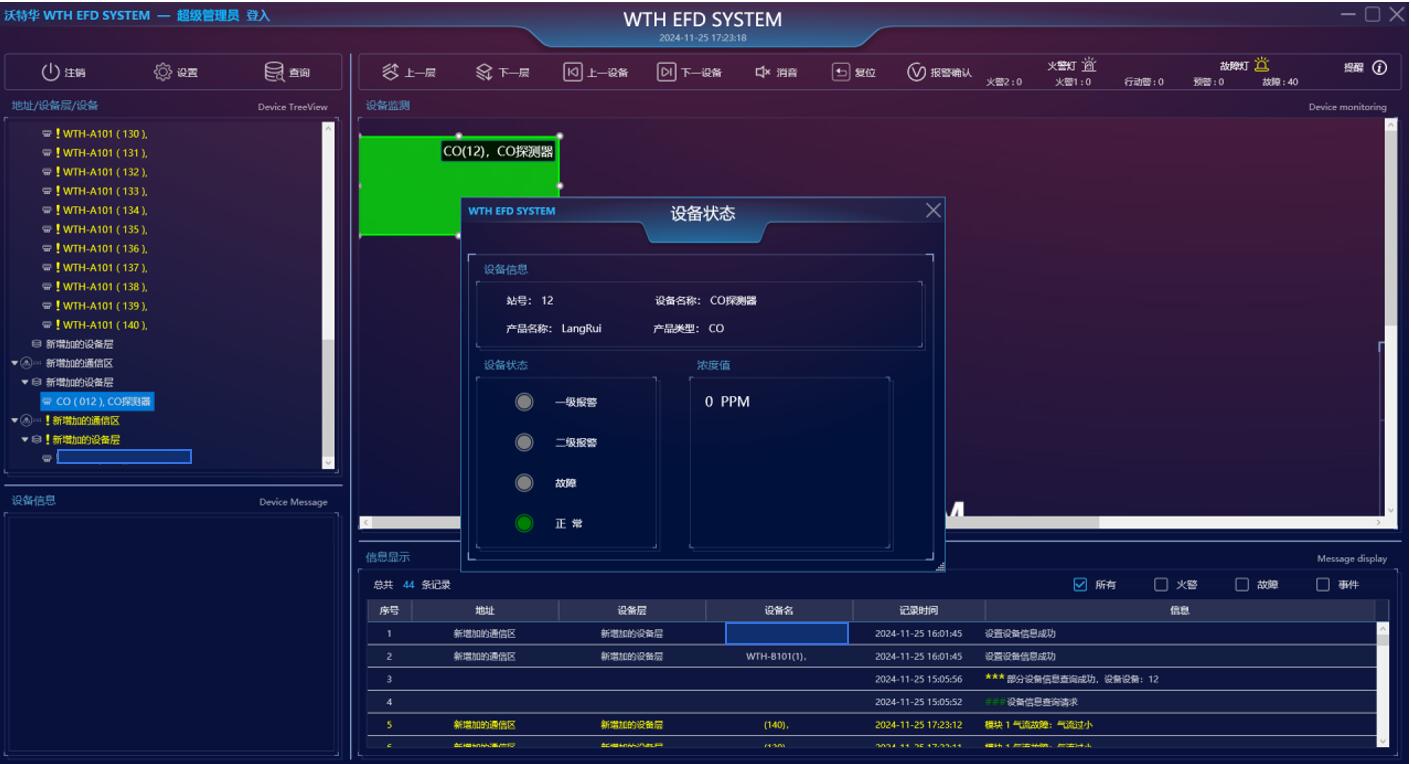Open the 查询 query database icon
Image resolution: width=1411 pixels, height=764 pixels.
274,72
